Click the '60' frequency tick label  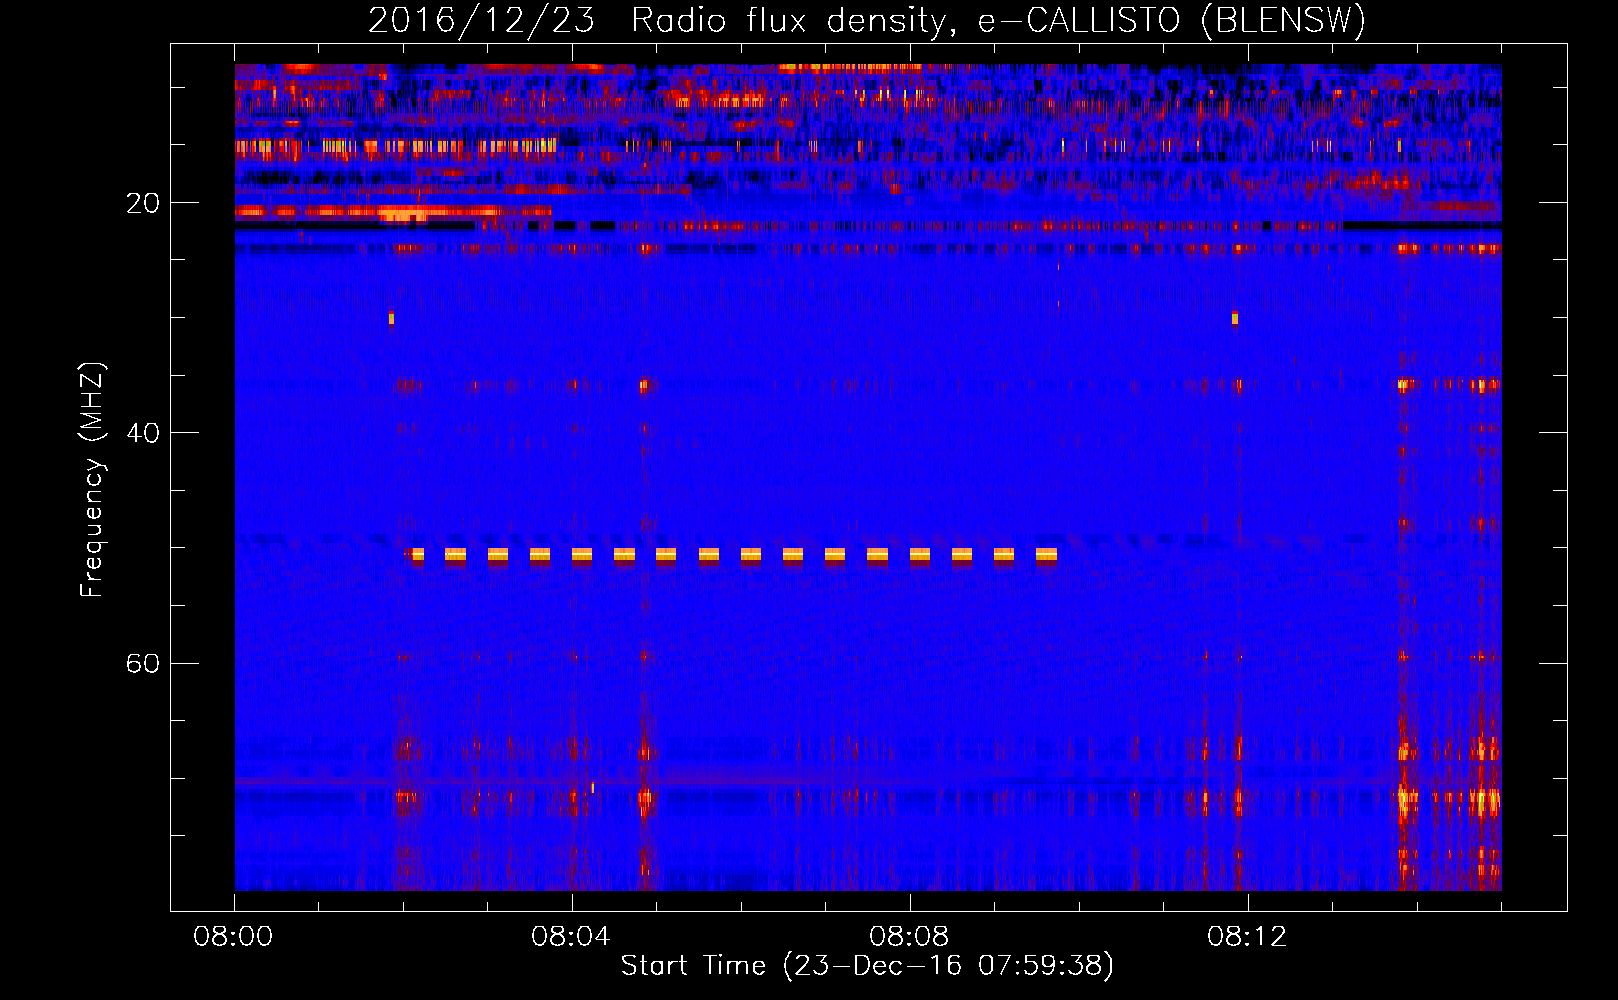143,663
